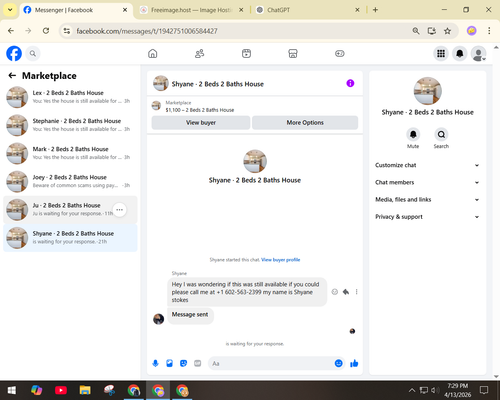Send a thumbs-up like
The height and width of the screenshot is (400, 500).
354,363
